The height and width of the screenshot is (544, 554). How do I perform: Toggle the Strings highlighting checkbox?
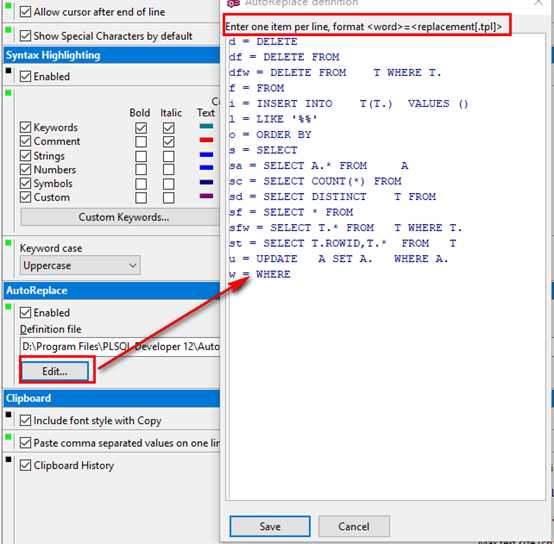point(25,155)
